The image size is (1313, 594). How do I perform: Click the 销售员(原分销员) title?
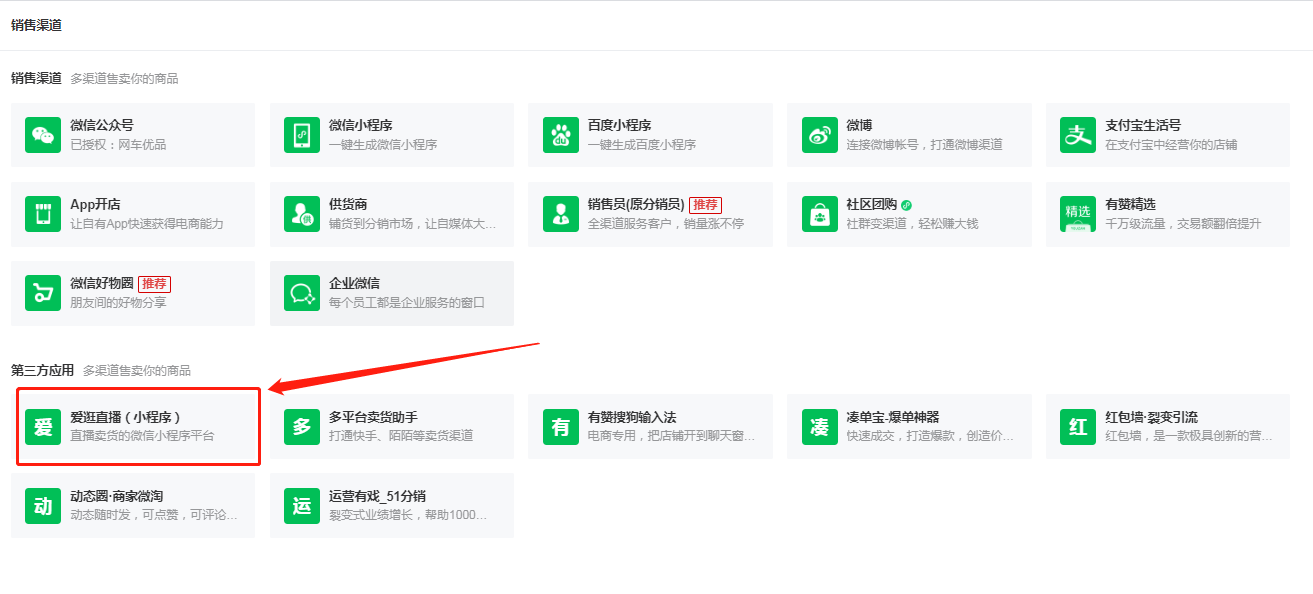coord(636,205)
